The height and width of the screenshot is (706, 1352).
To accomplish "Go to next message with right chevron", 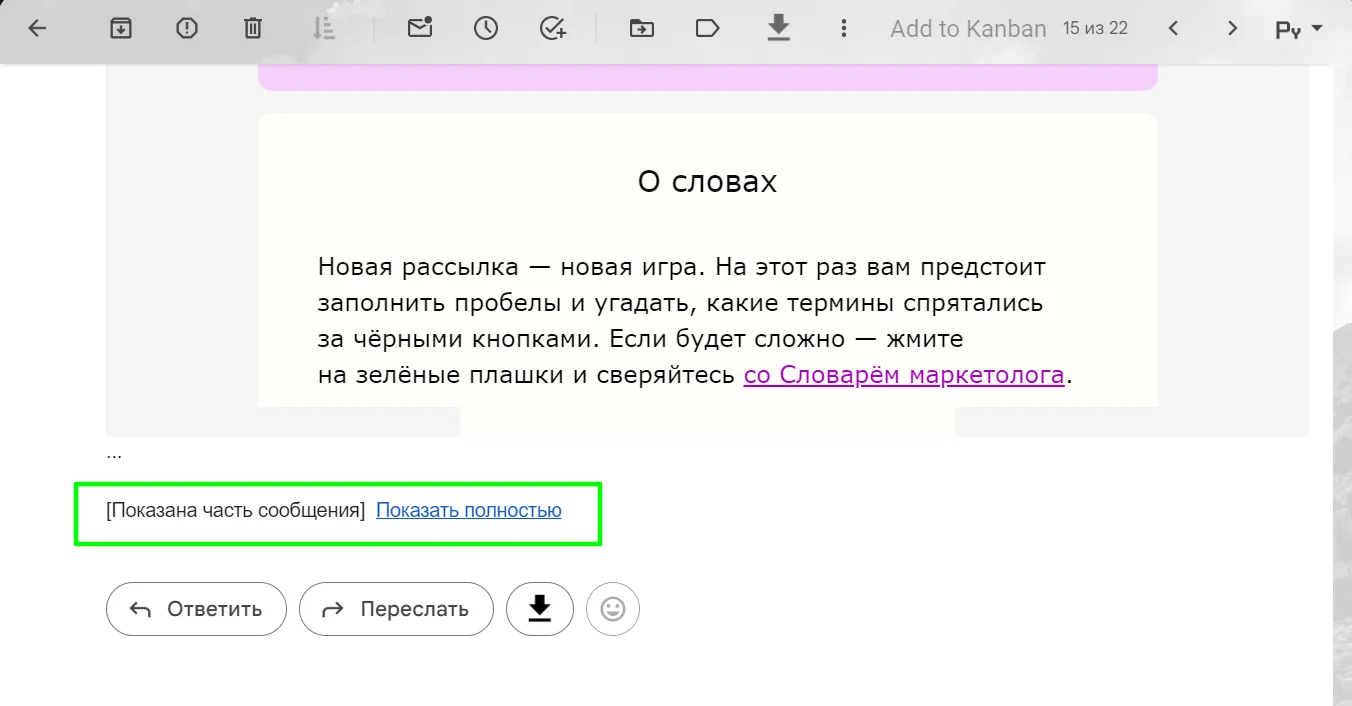I will pyautogui.click(x=1233, y=29).
